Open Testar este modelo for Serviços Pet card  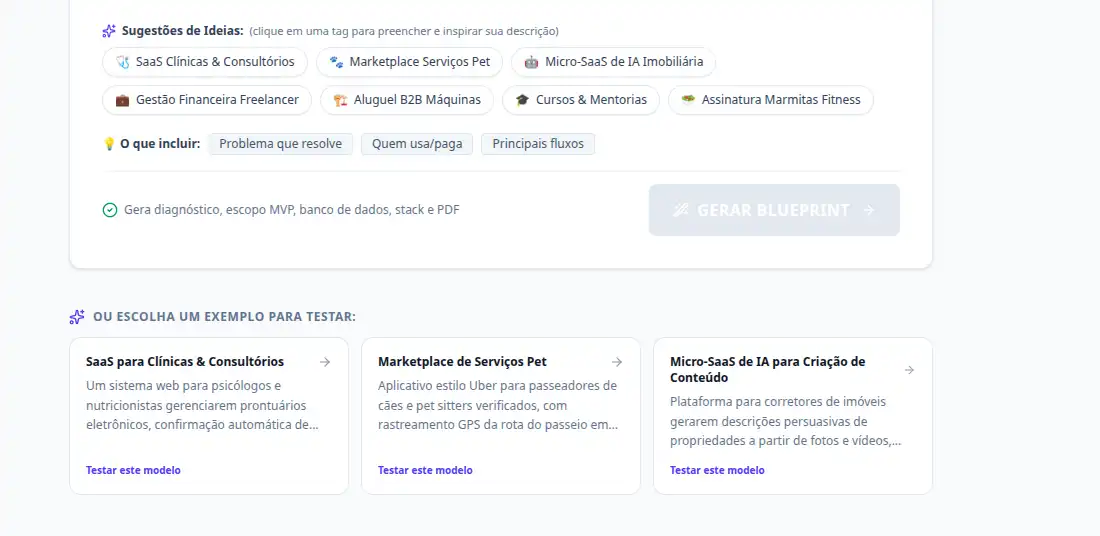425,470
